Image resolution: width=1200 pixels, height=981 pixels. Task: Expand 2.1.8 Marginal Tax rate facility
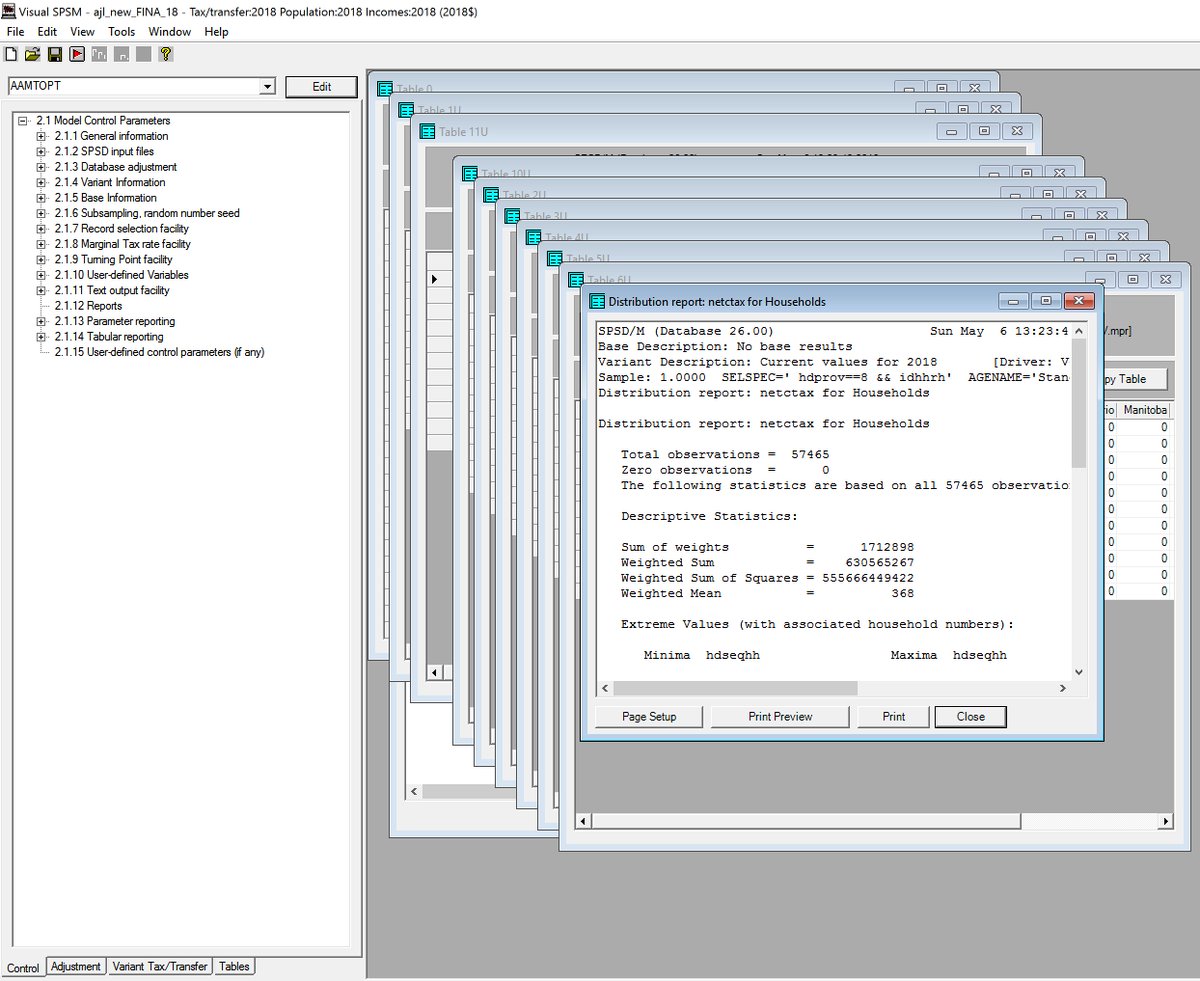[x=41, y=244]
